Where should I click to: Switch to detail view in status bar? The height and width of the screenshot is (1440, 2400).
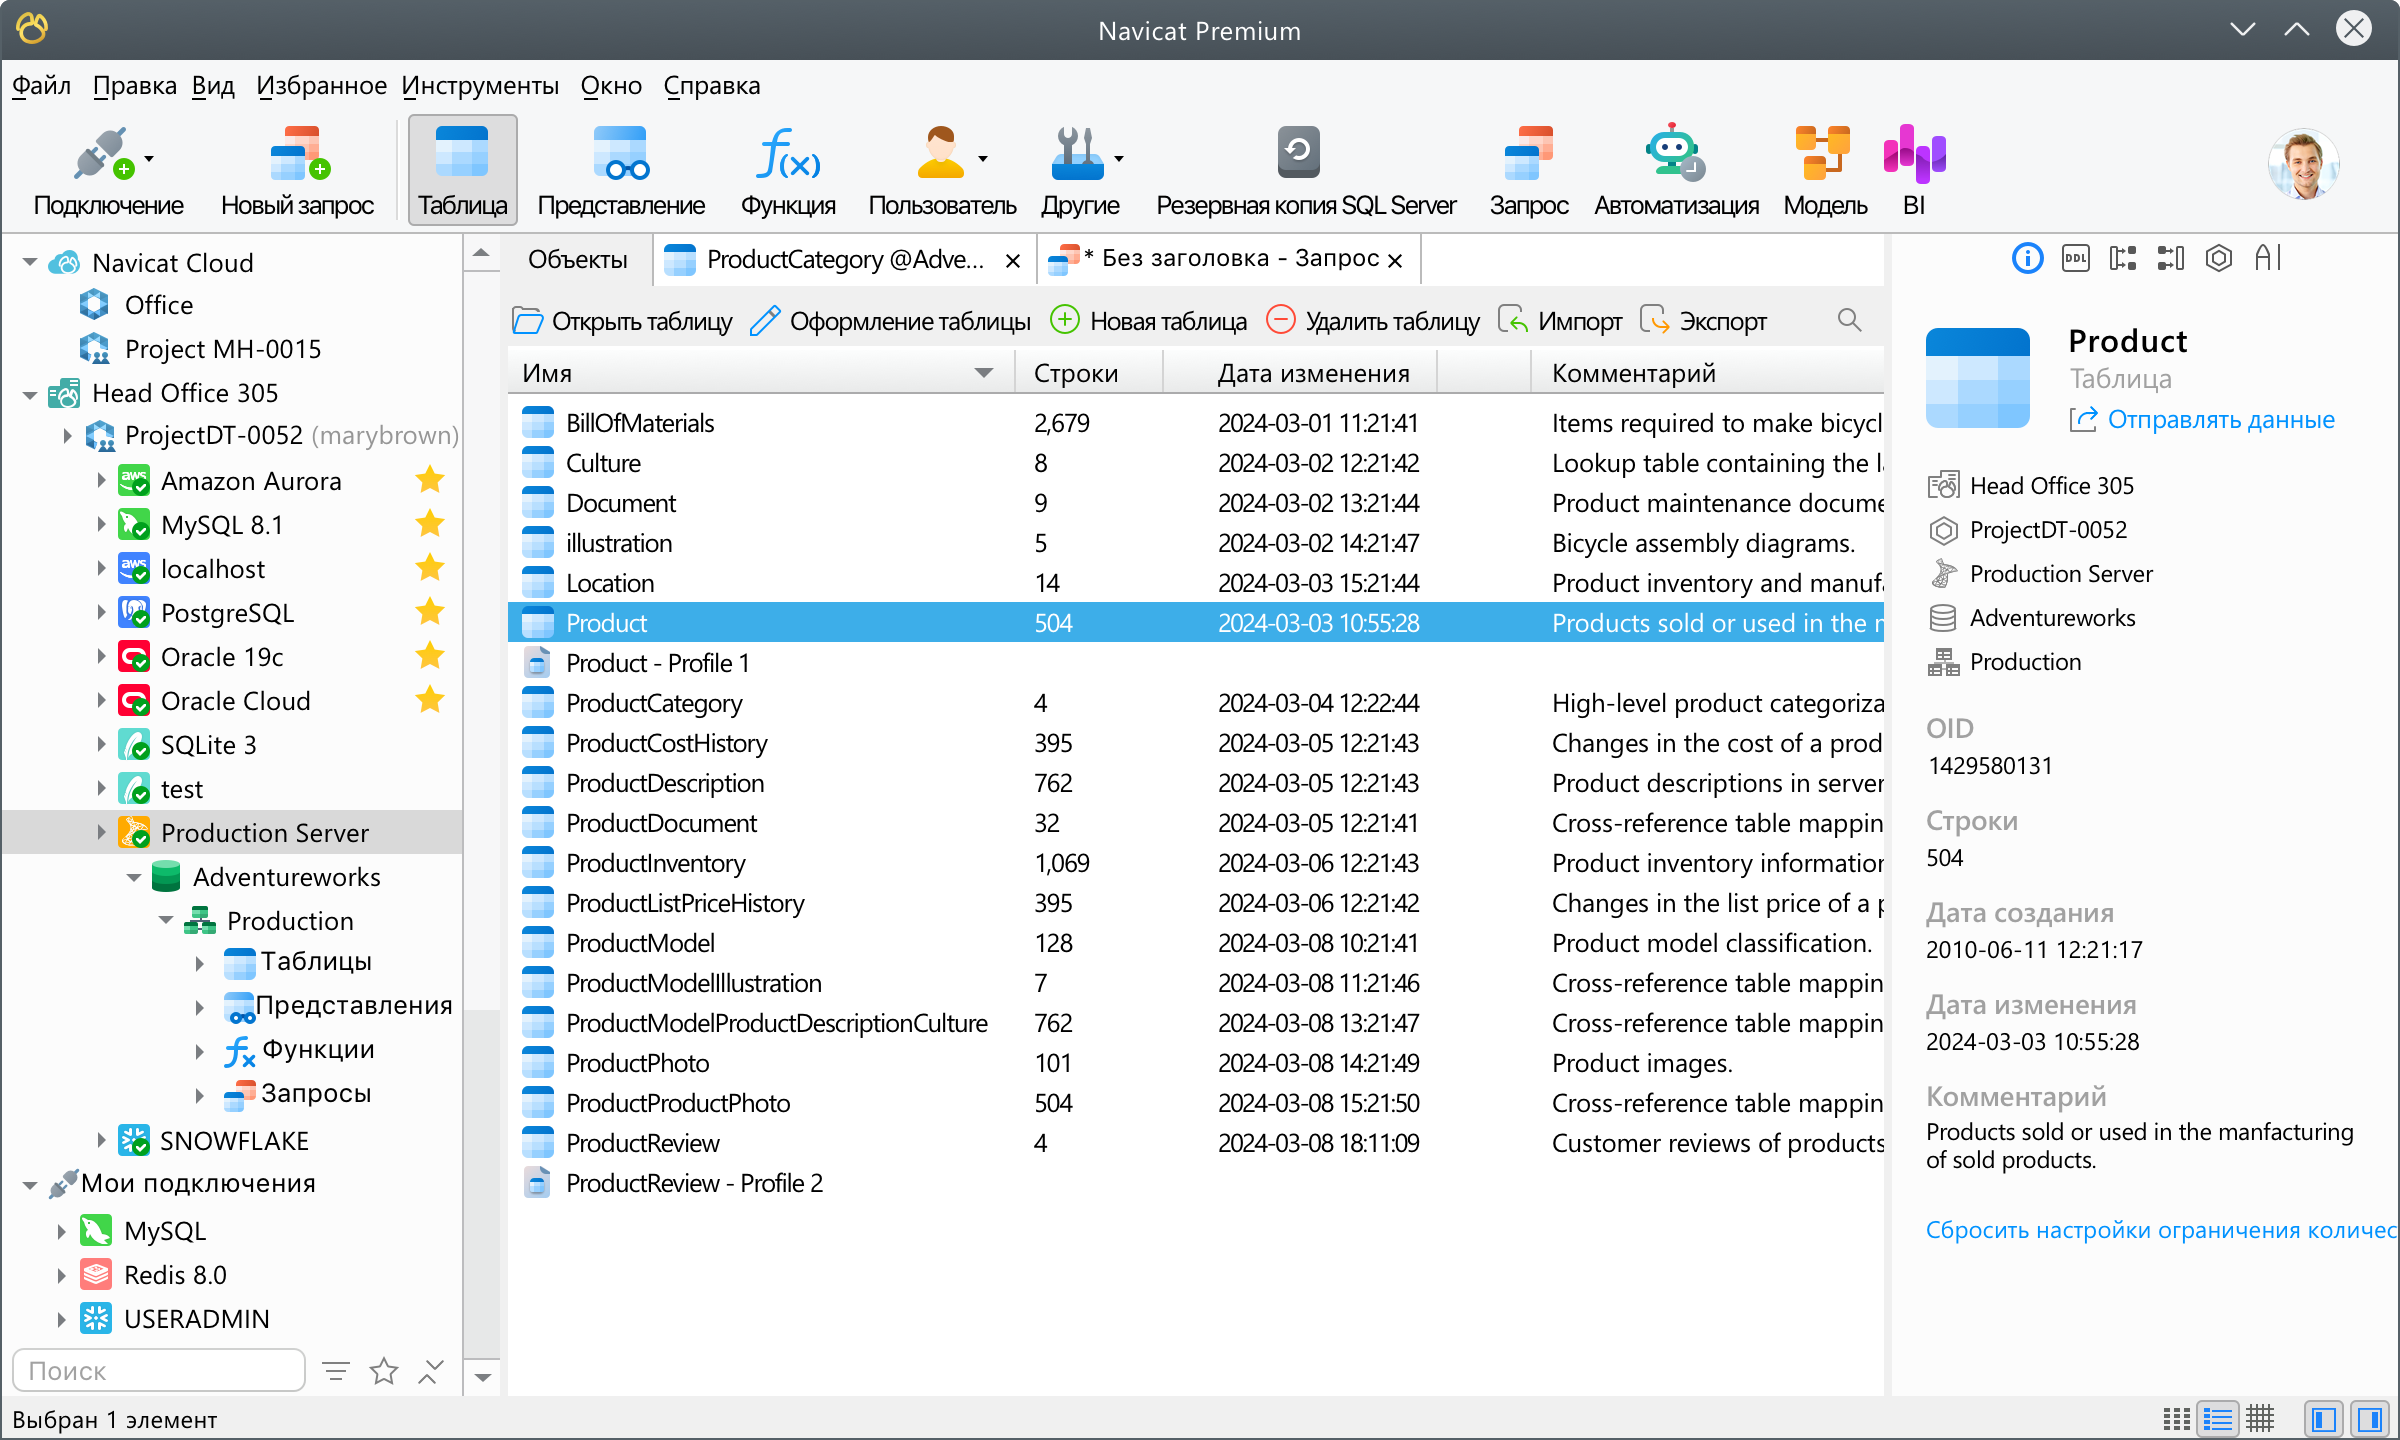[2259, 1418]
